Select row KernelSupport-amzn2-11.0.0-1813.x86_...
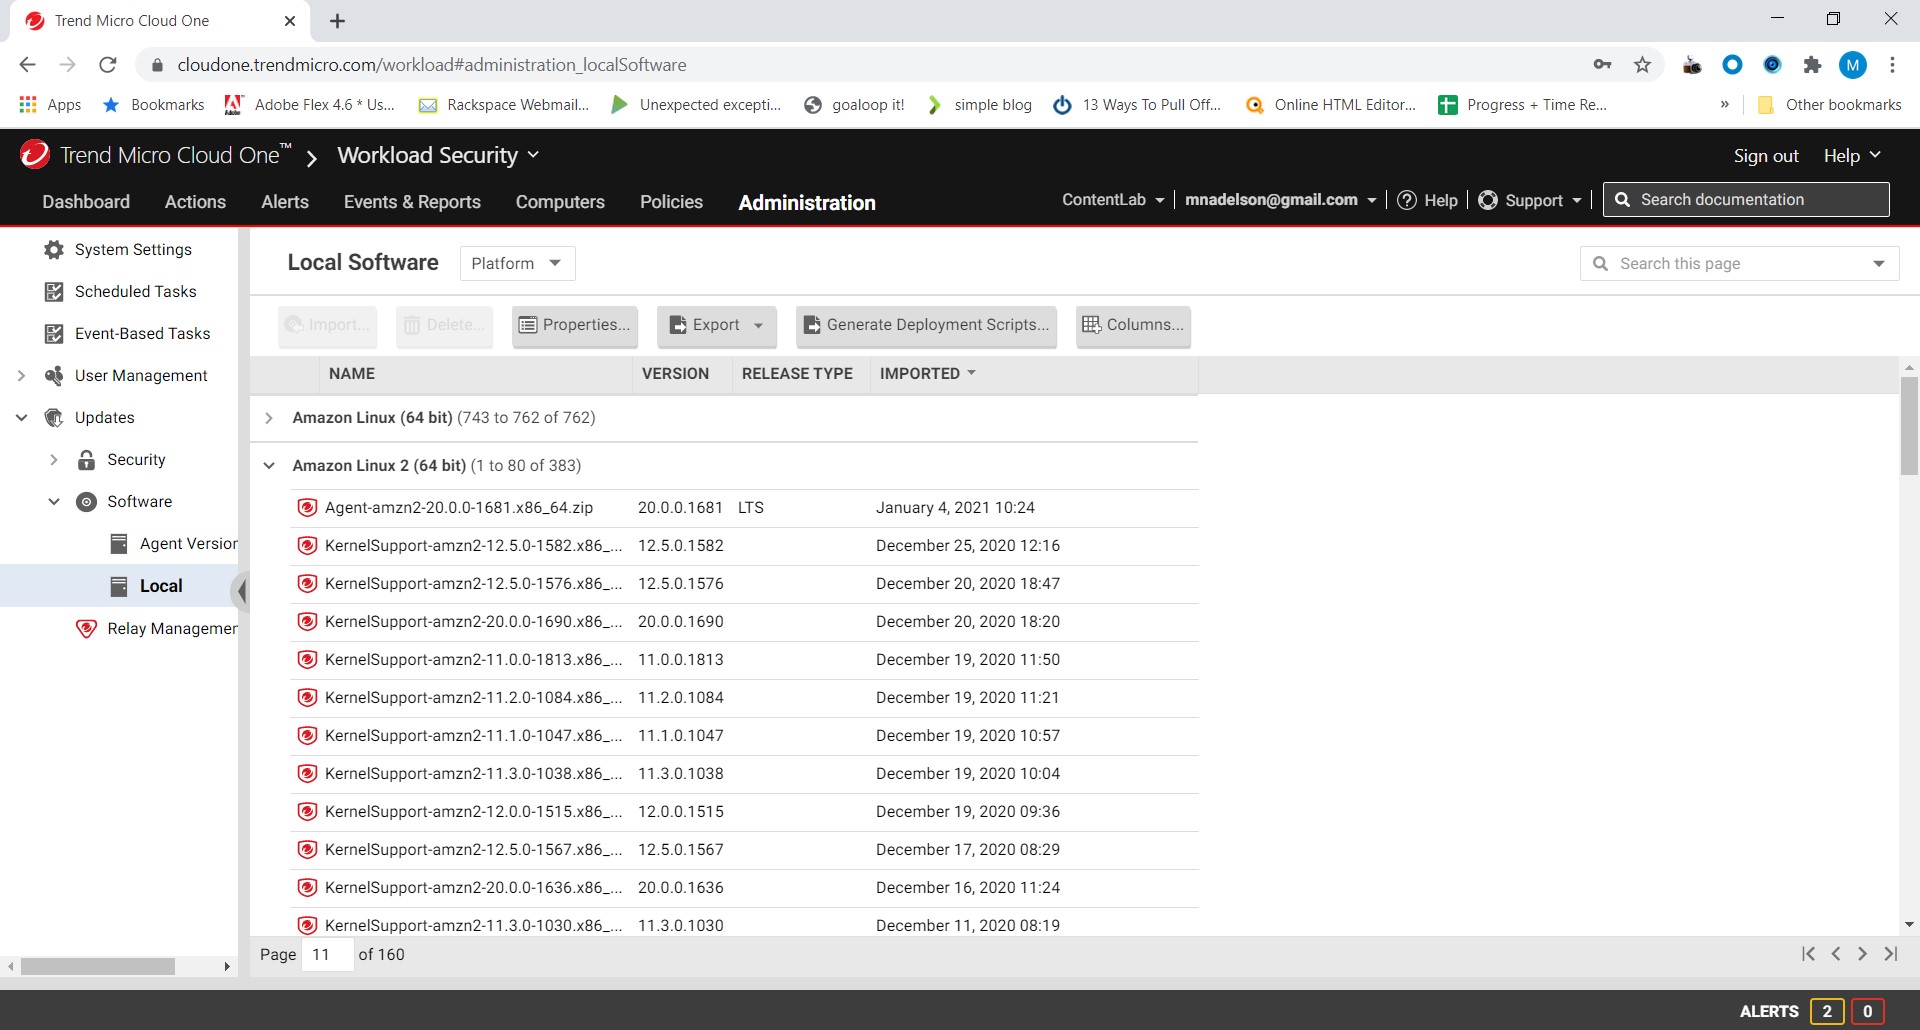 (744, 660)
